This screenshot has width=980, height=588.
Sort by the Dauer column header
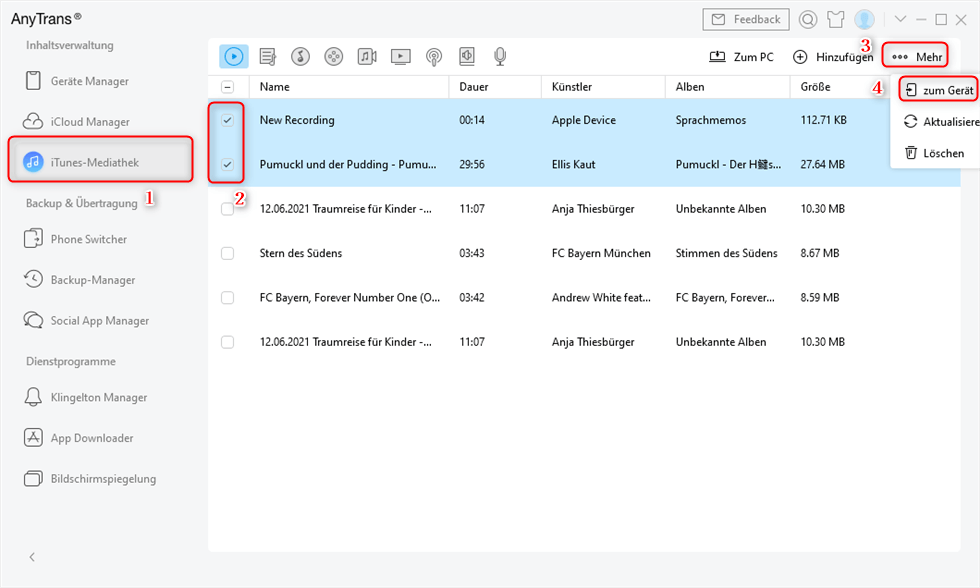pyautogui.click(x=474, y=87)
